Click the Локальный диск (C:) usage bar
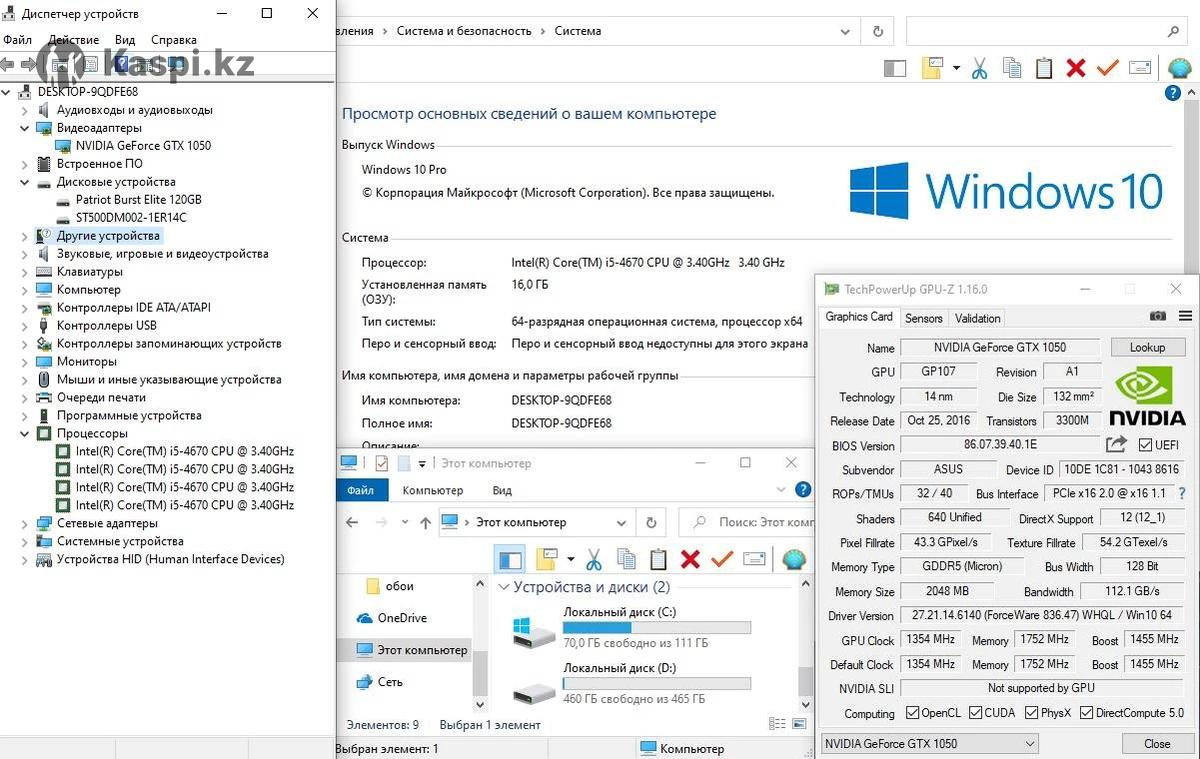 click(657, 627)
